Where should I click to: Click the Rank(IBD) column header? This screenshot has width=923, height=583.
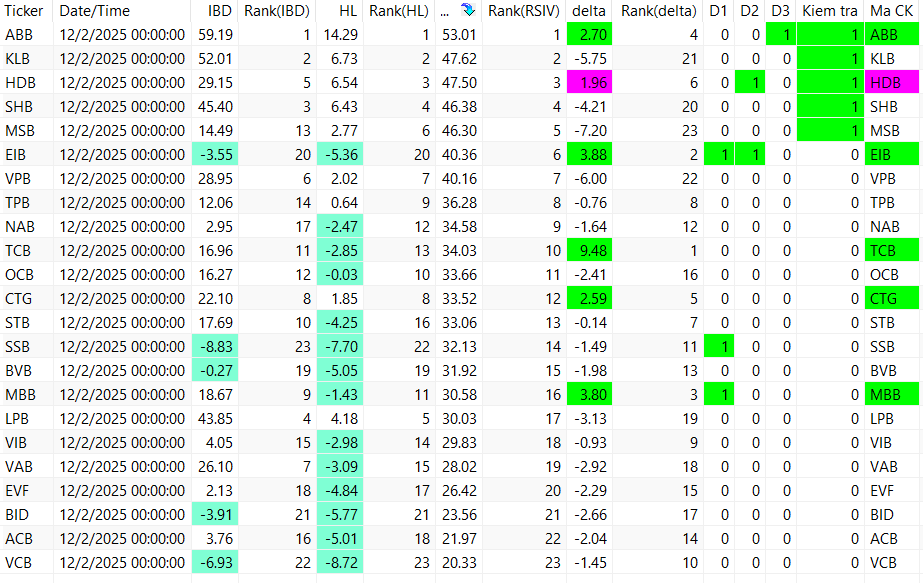(x=277, y=11)
